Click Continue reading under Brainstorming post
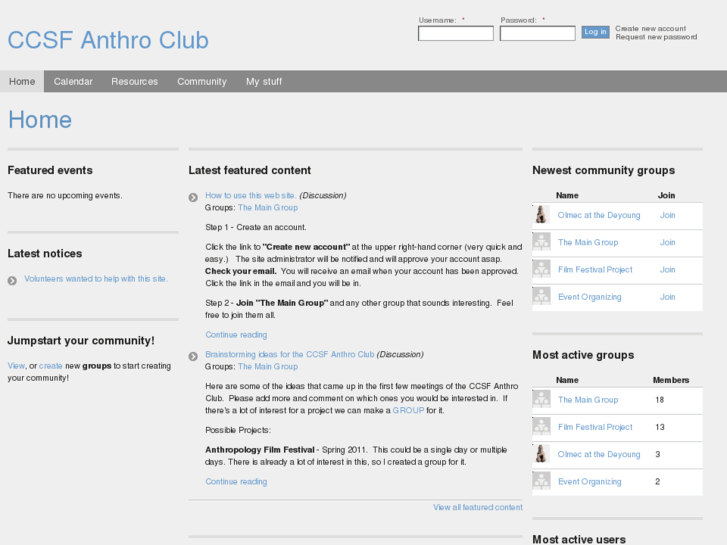 pyautogui.click(x=236, y=482)
